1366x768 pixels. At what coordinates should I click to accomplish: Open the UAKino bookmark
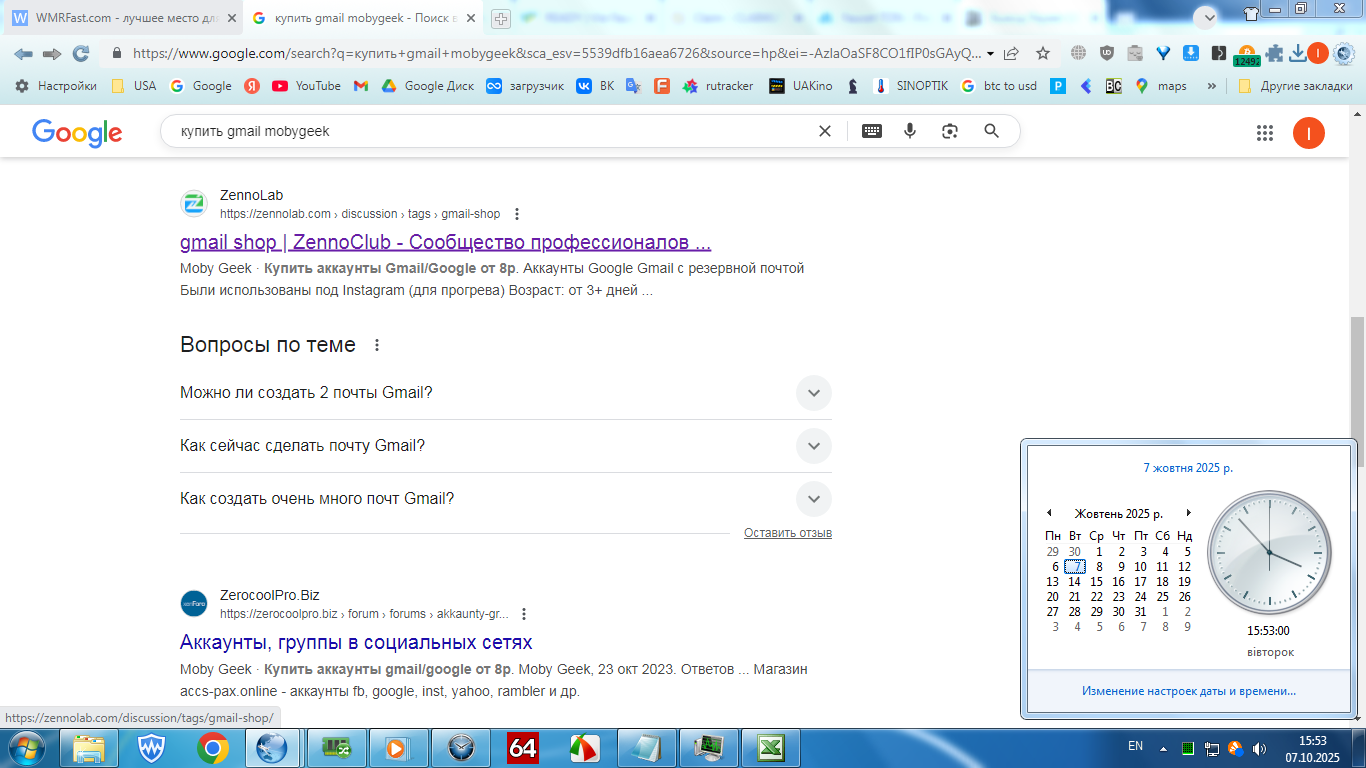click(801, 86)
